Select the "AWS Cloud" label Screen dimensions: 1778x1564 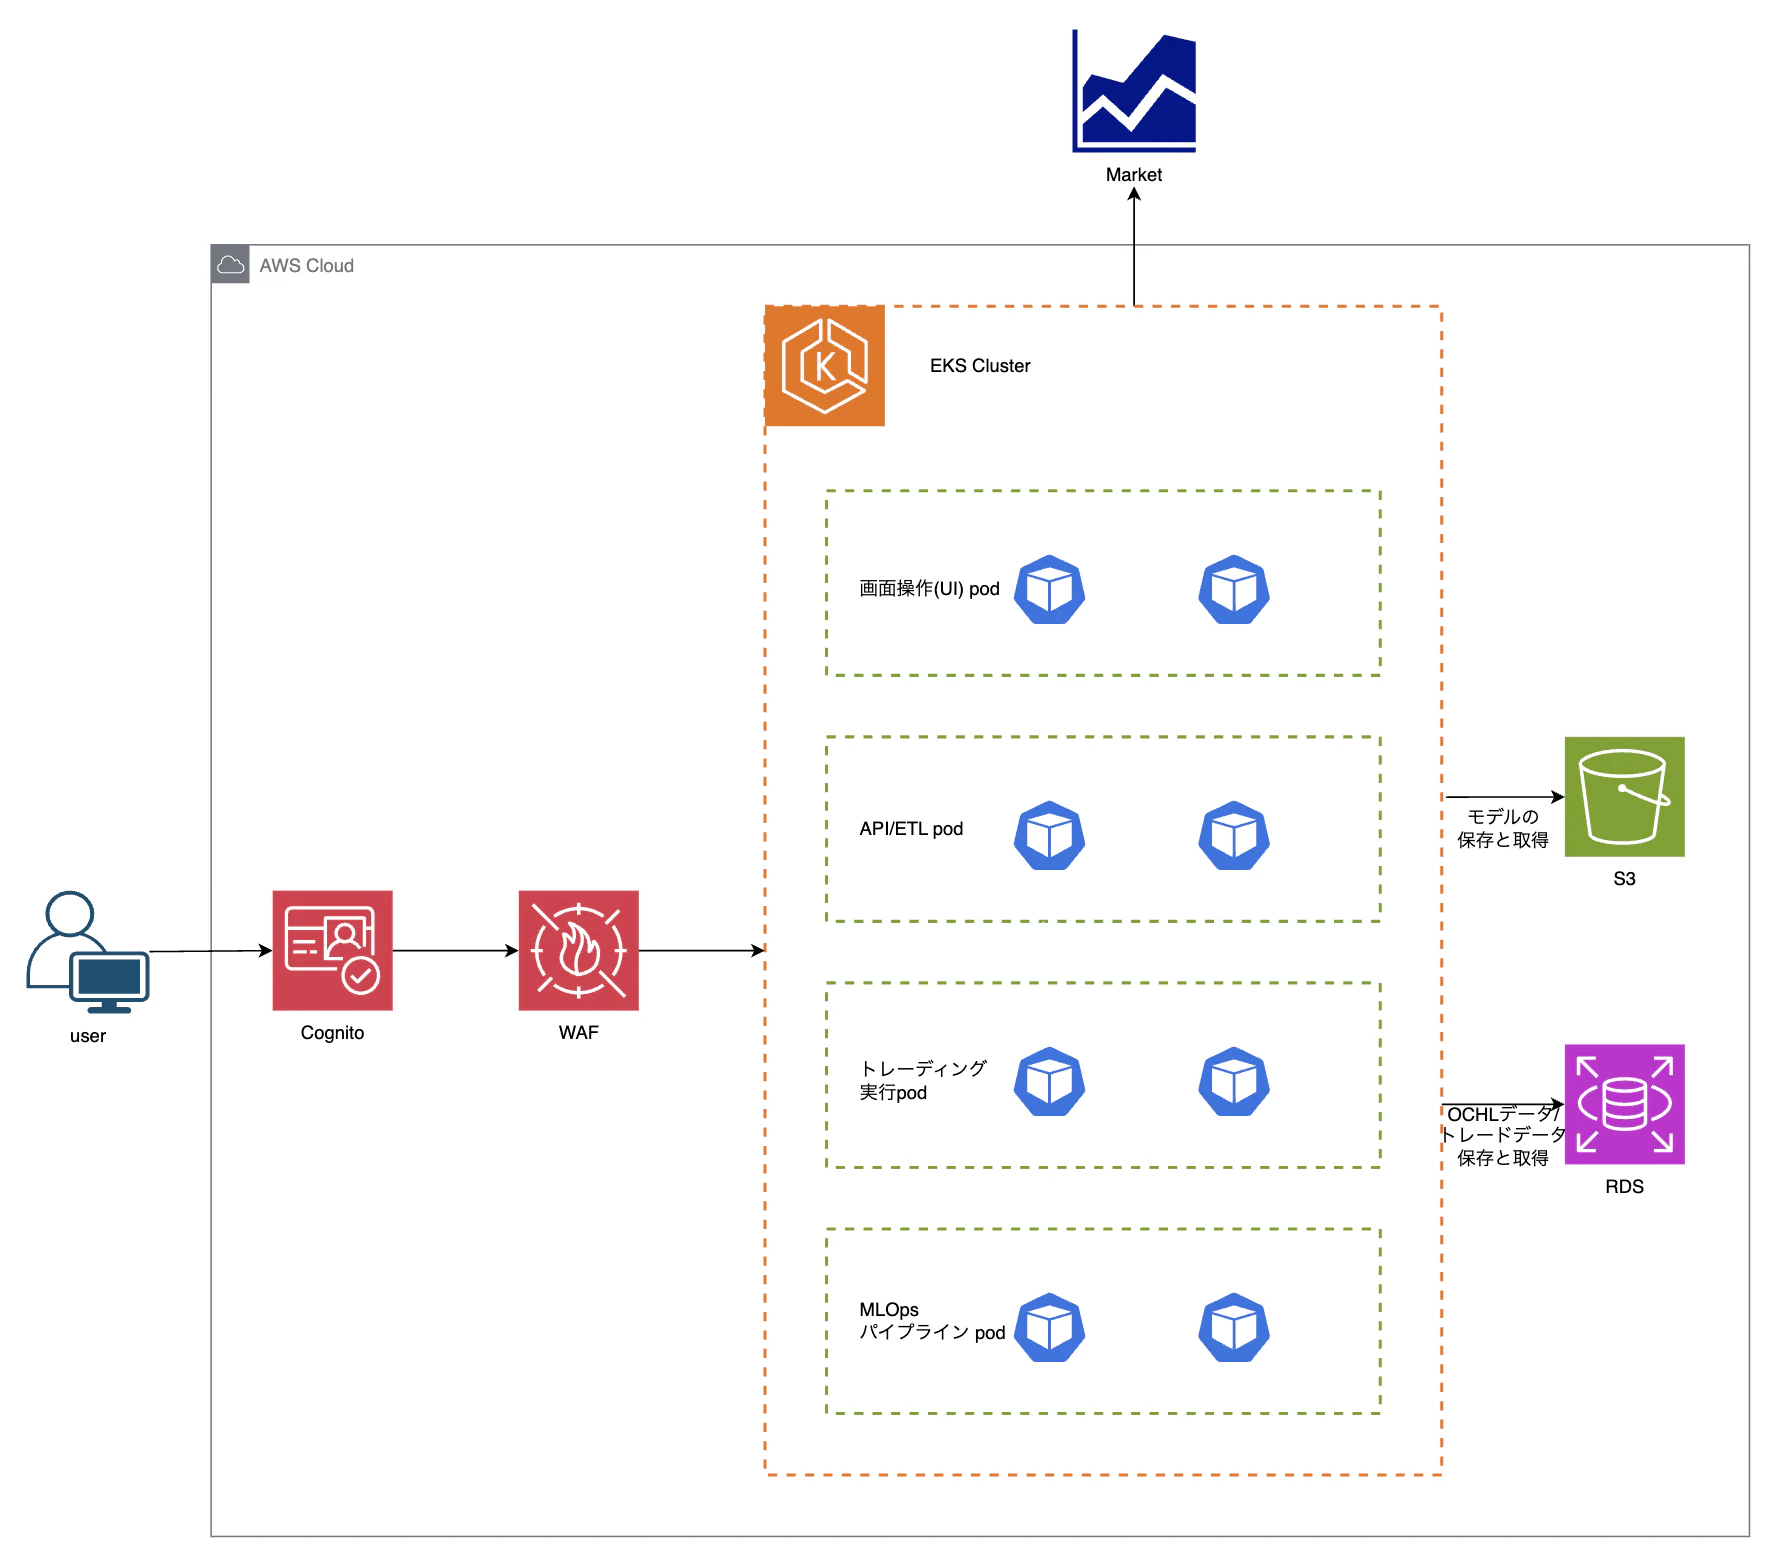[307, 266]
